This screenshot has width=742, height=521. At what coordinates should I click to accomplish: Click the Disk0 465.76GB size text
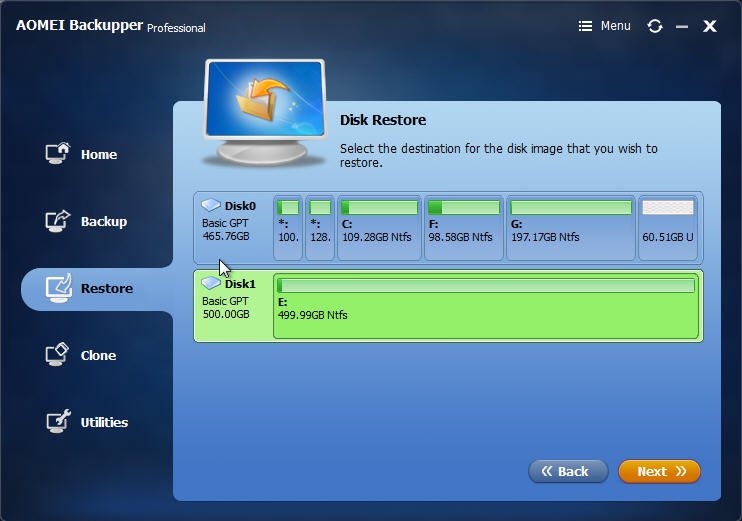[226, 236]
